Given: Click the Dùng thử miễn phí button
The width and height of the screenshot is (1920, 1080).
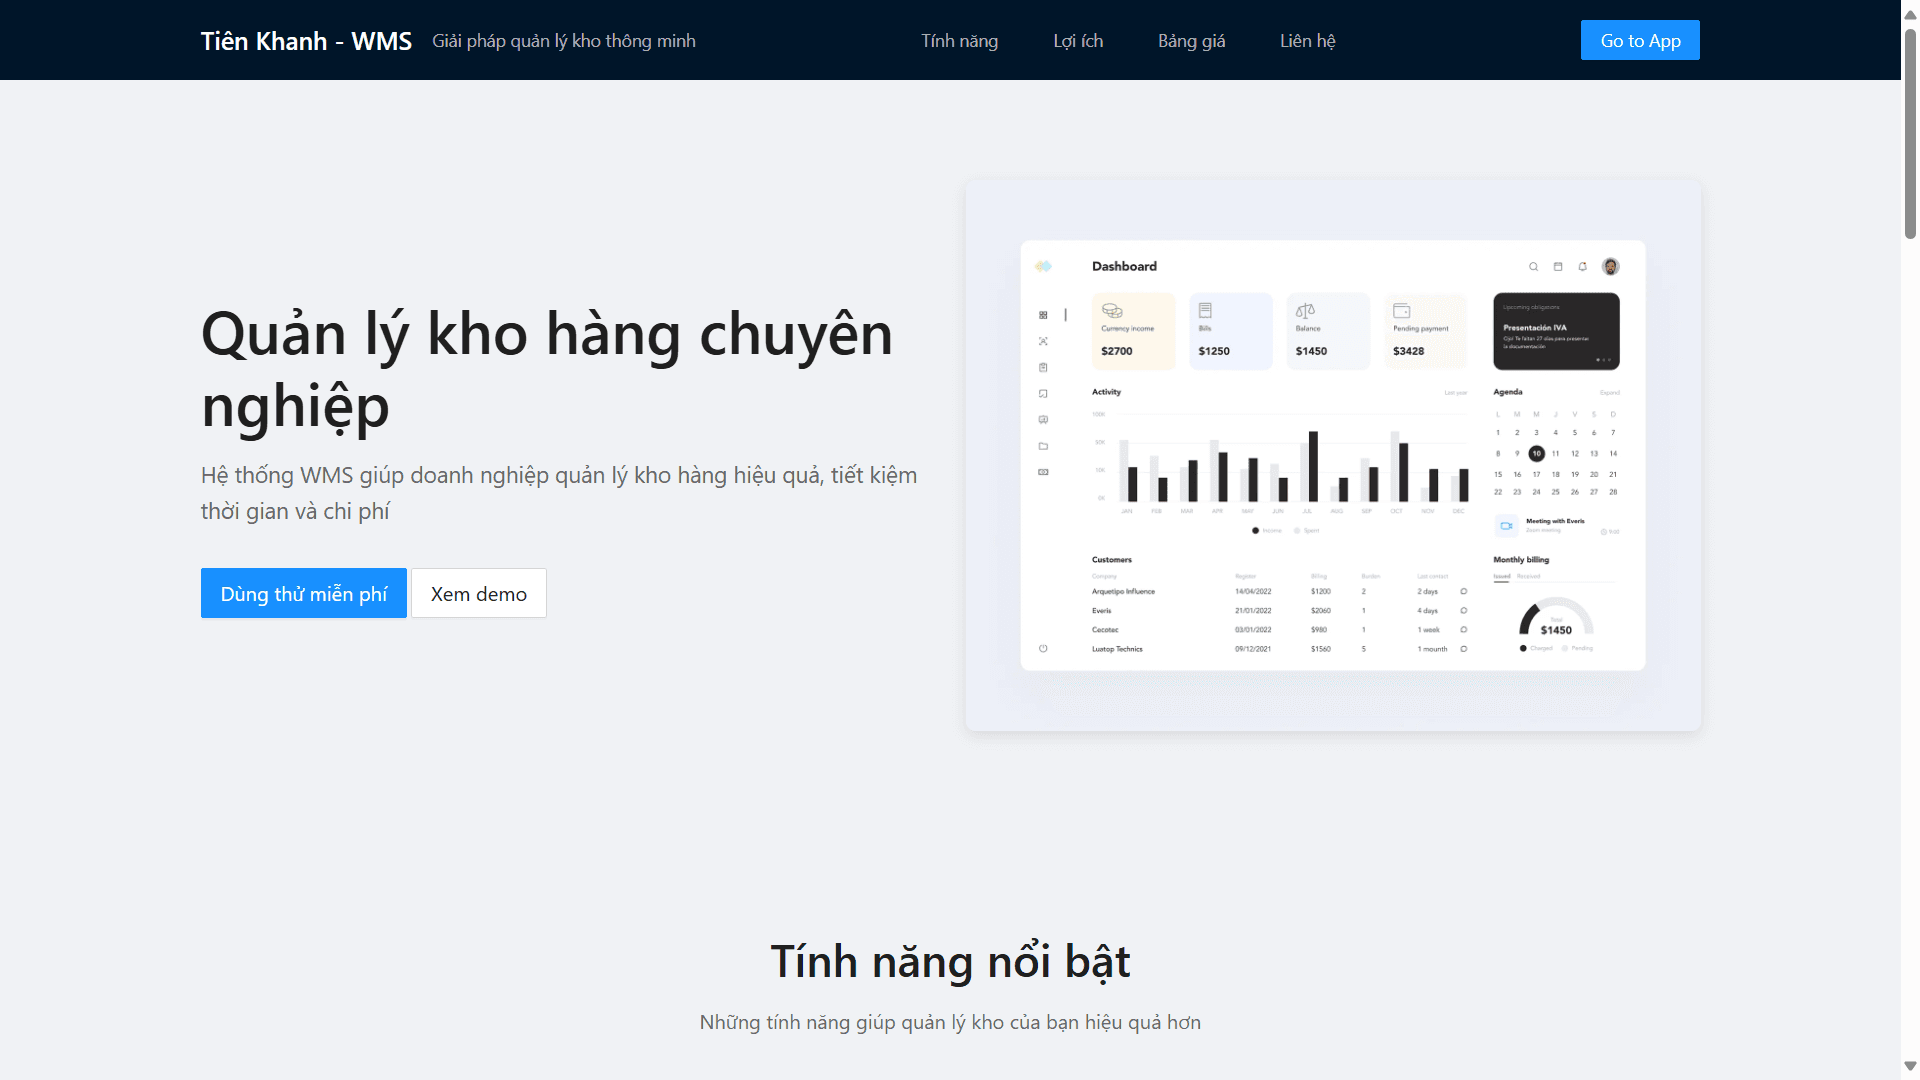Looking at the screenshot, I should [x=303, y=594].
